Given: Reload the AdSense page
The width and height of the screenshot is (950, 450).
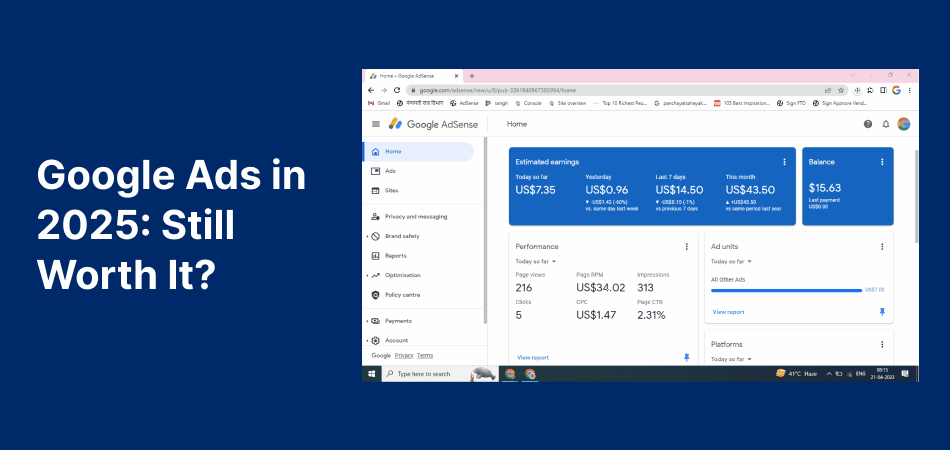Looking at the screenshot, I should click(x=397, y=90).
